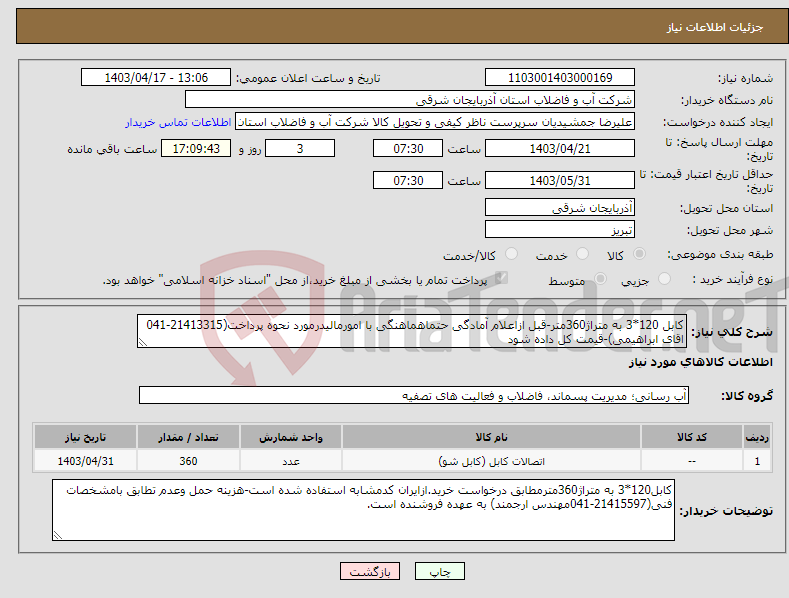Click the response deadline time 07:30 field
Screen dimensions: 789x598
[x=408, y=148]
